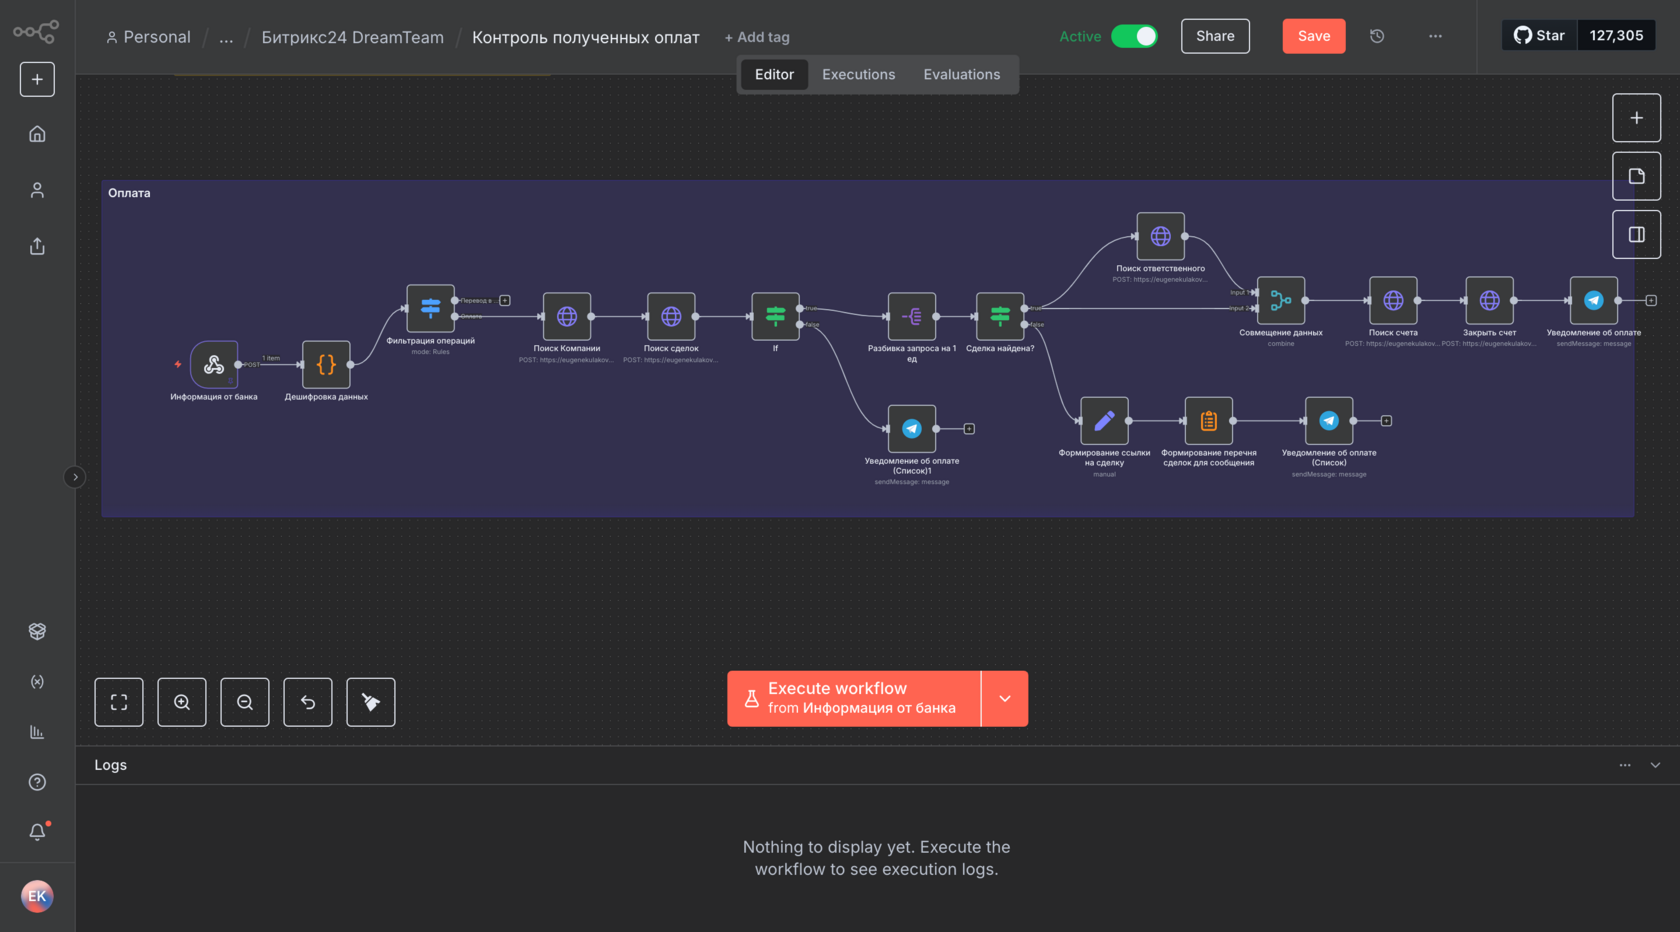The image size is (1680, 932).
Task: Expand the left sidebar with the chevron
Action: [75, 477]
